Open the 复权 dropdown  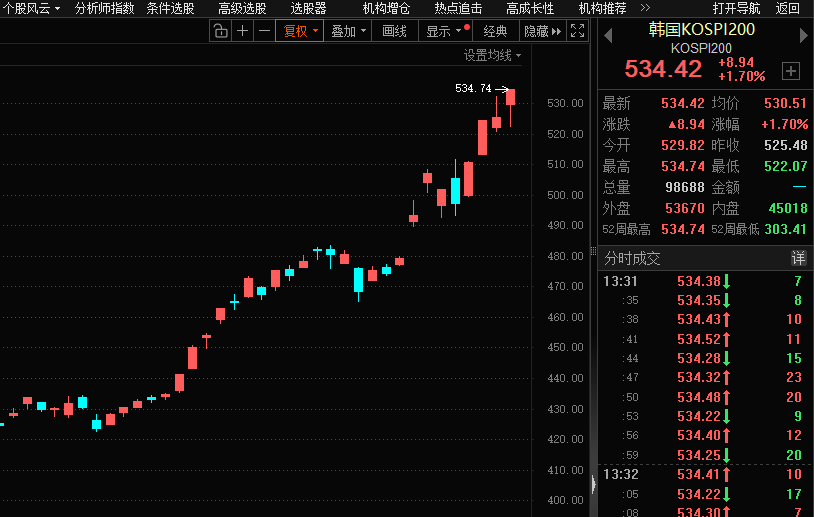tap(300, 31)
